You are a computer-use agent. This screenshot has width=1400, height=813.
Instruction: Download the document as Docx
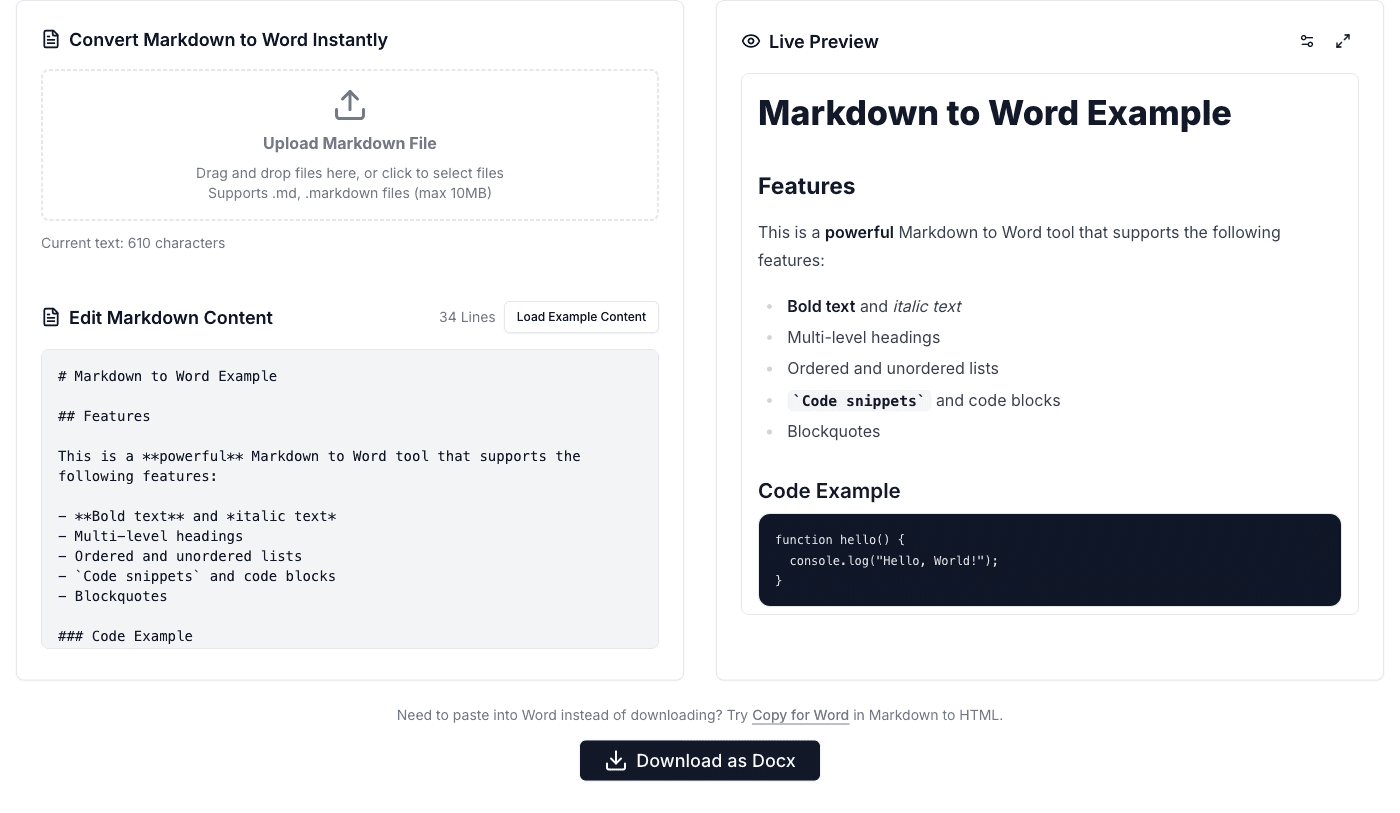700,761
